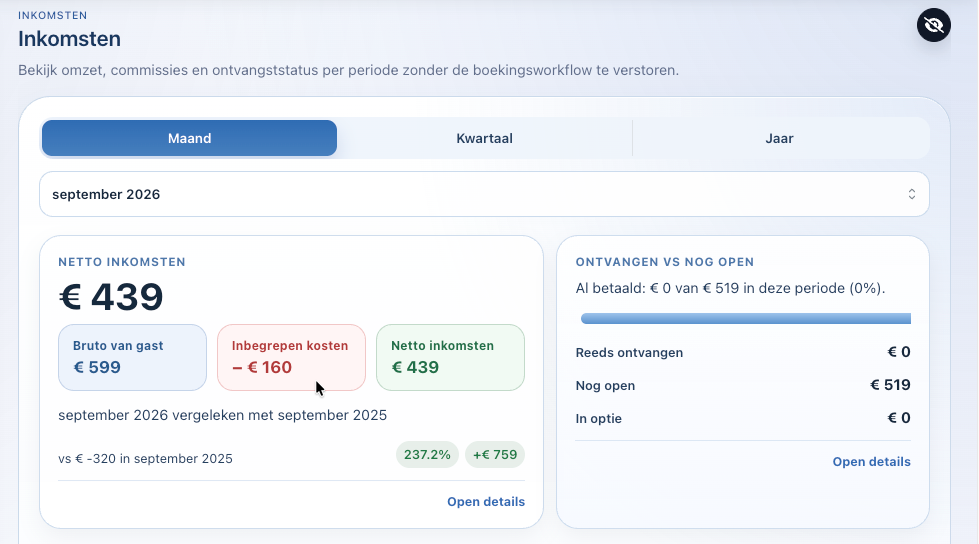
Task: Toggle the hide-amounts eye icon
Action: pyautogui.click(x=933, y=25)
